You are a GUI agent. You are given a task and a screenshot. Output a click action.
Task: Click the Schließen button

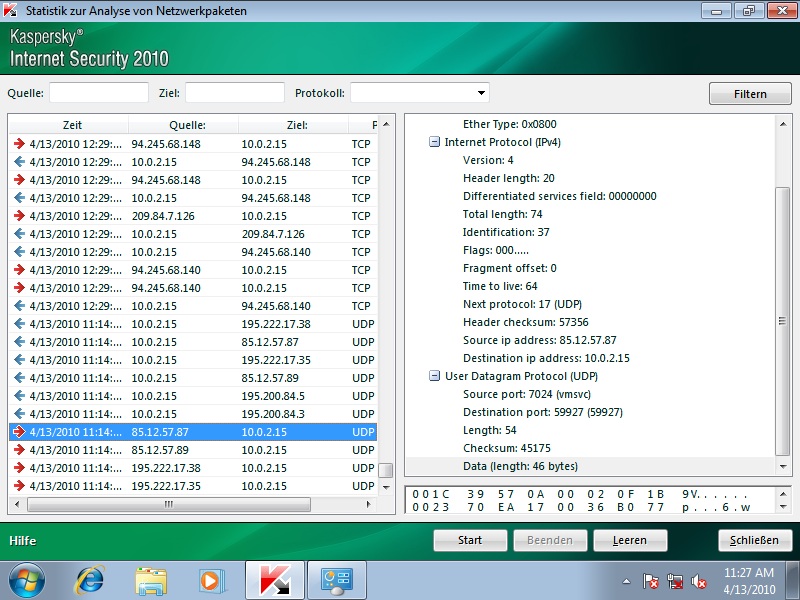755,540
